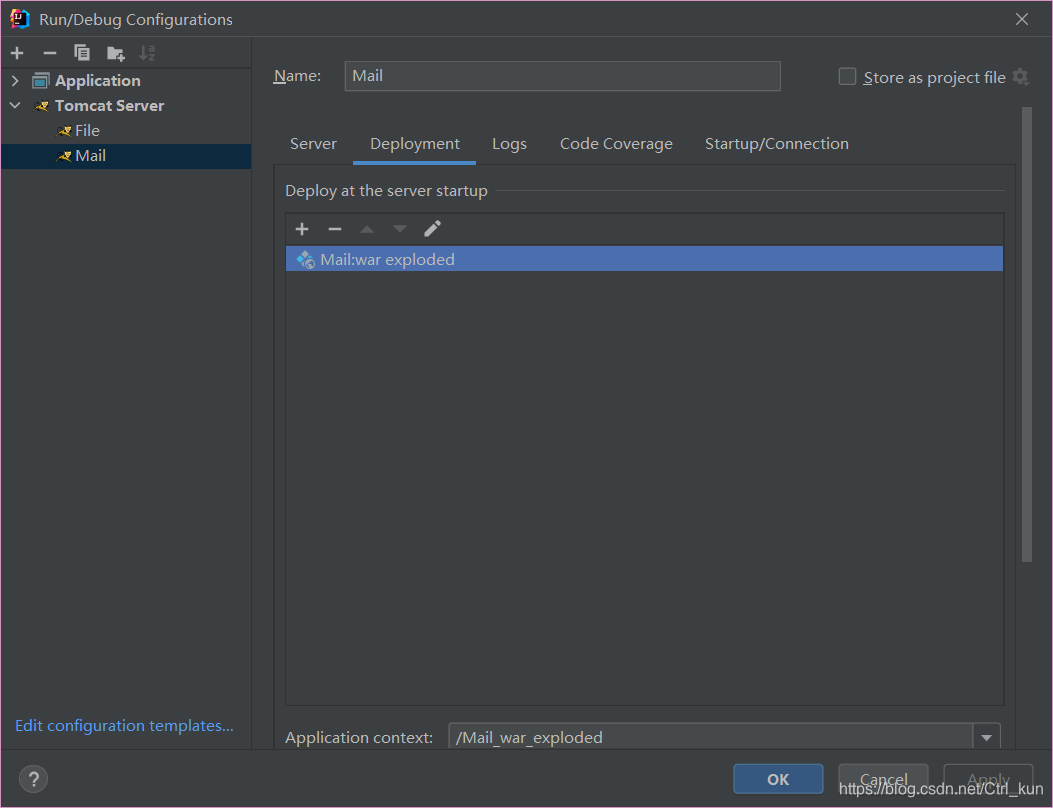1053x808 pixels.
Task: Switch to the Deployment tab
Action: (x=414, y=144)
